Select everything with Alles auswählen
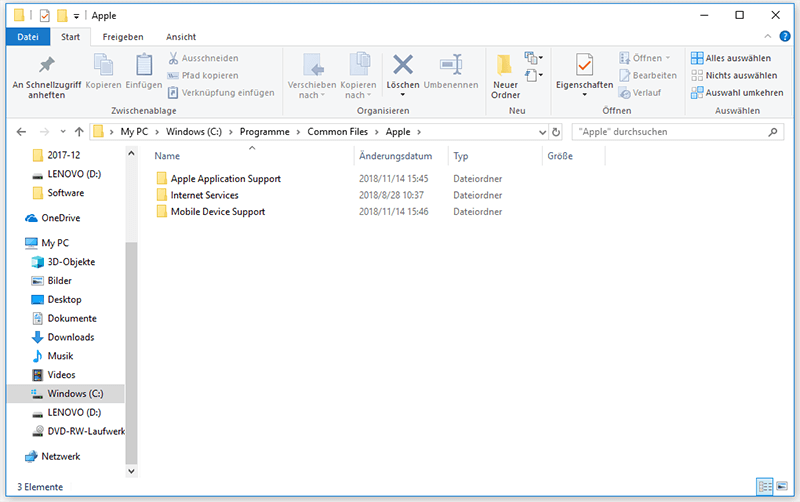800x502 pixels. tap(731, 58)
